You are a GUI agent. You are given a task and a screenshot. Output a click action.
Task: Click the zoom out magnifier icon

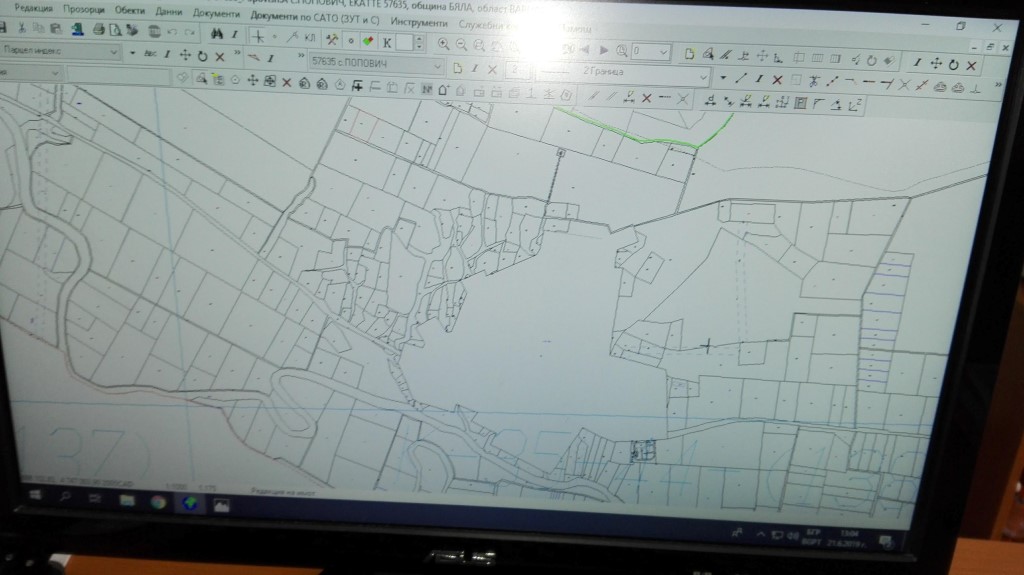pos(462,45)
